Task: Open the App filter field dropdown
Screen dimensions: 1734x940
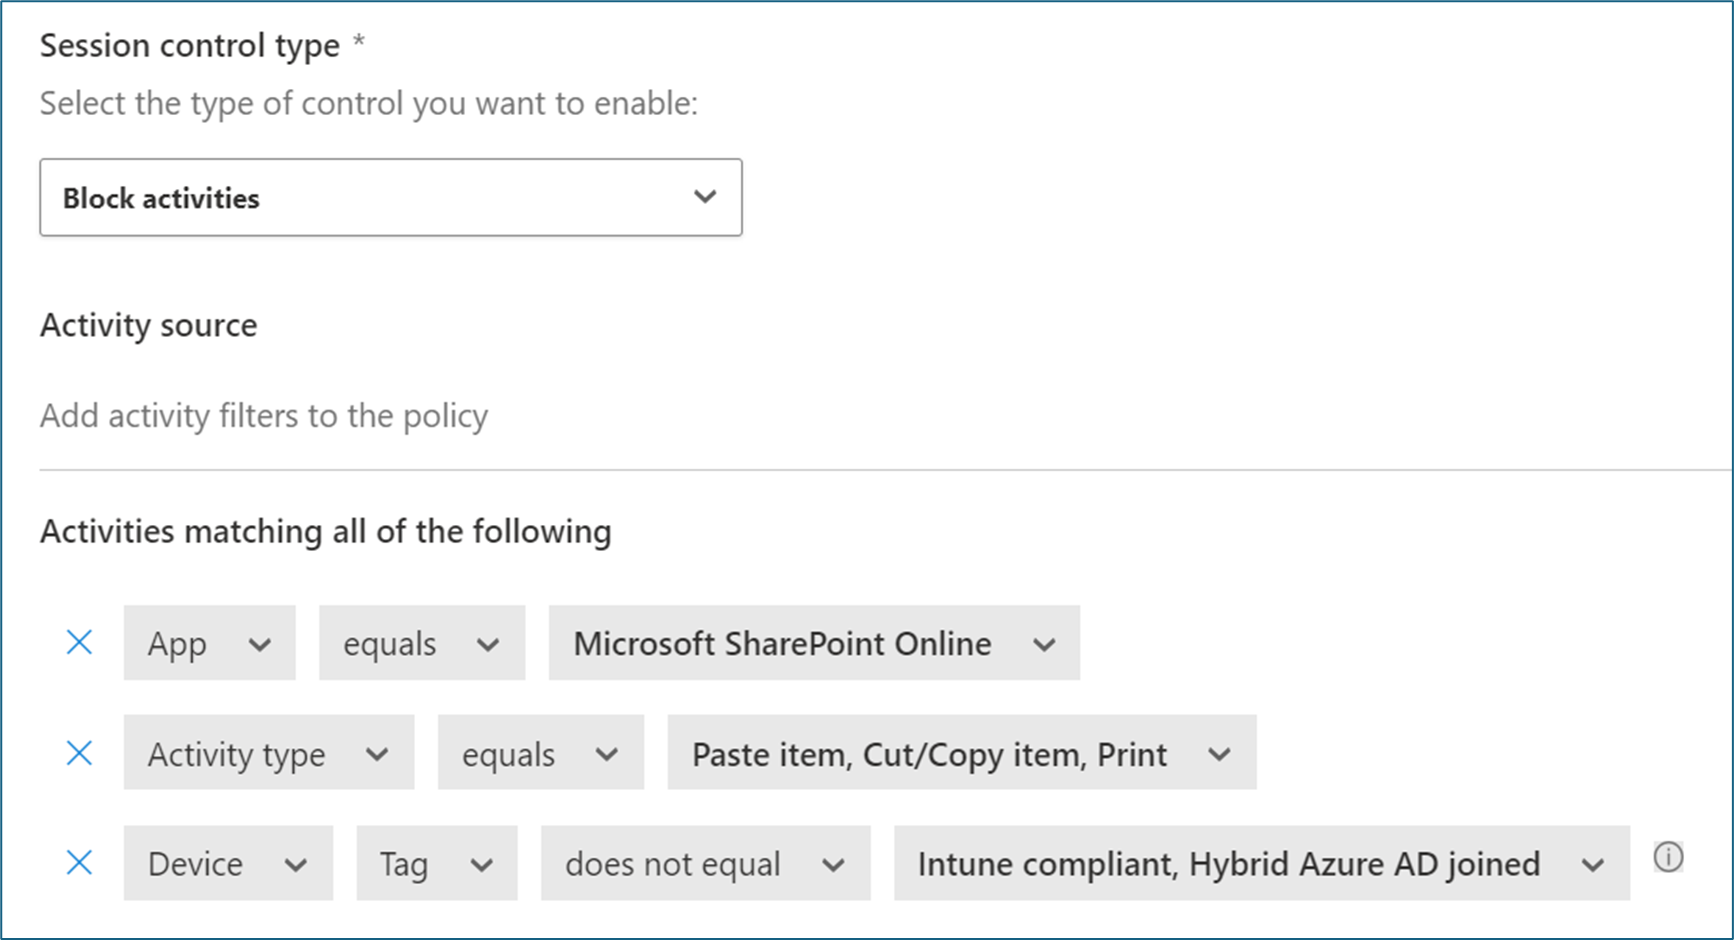Action: pyautogui.click(x=209, y=643)
